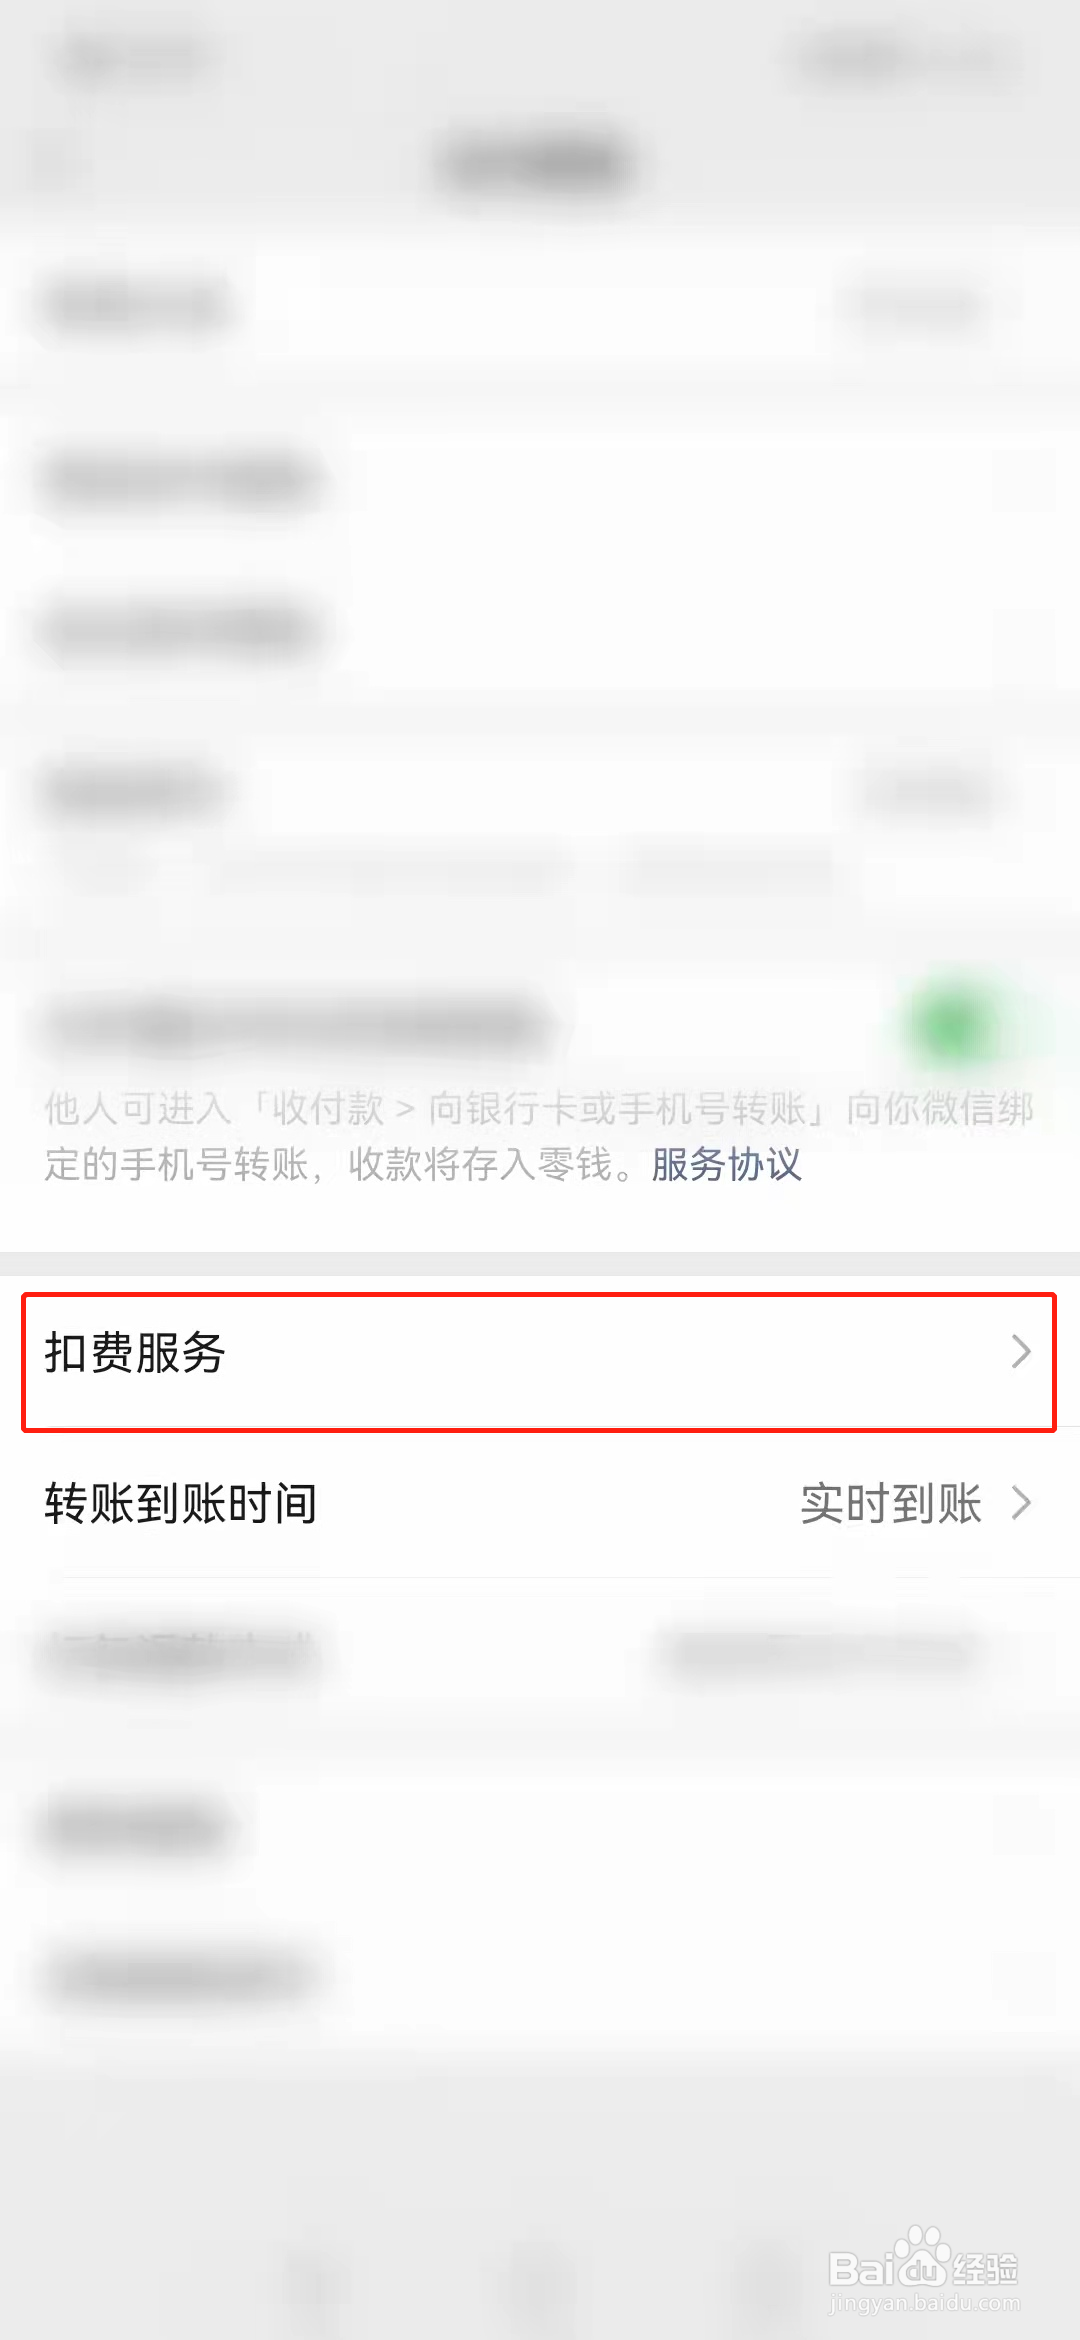
Task: Tap the Baidu 经验 paw logo watermark
Action: (x=923, y=2268)
